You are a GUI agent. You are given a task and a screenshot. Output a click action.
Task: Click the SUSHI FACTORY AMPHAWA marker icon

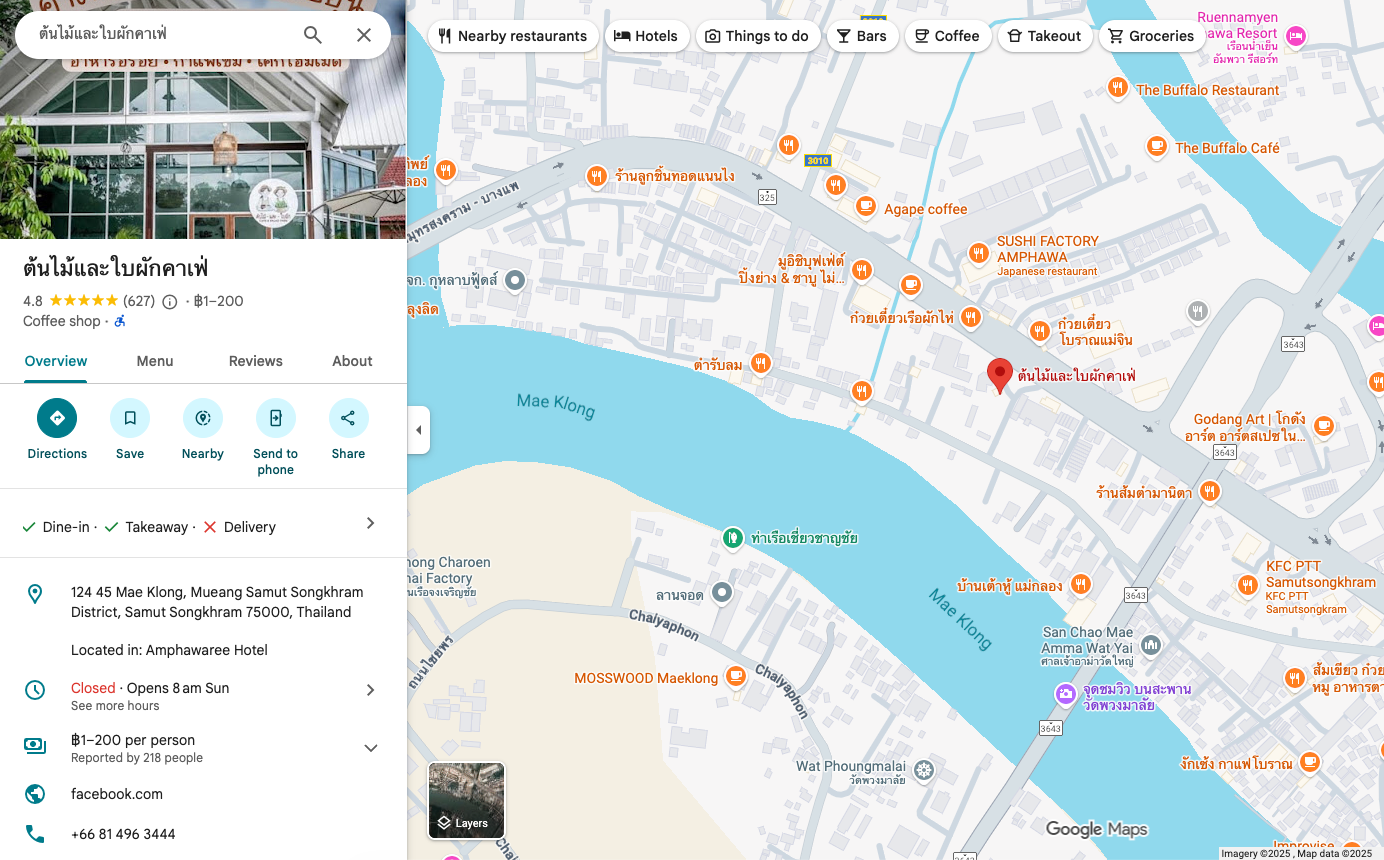[x=979, y=253]
